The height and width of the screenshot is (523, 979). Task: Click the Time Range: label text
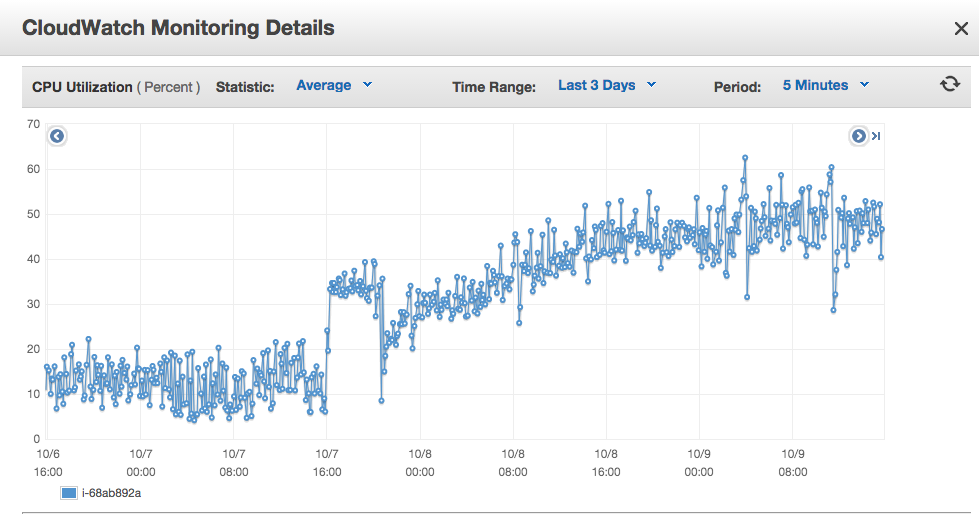click(494, 87)
